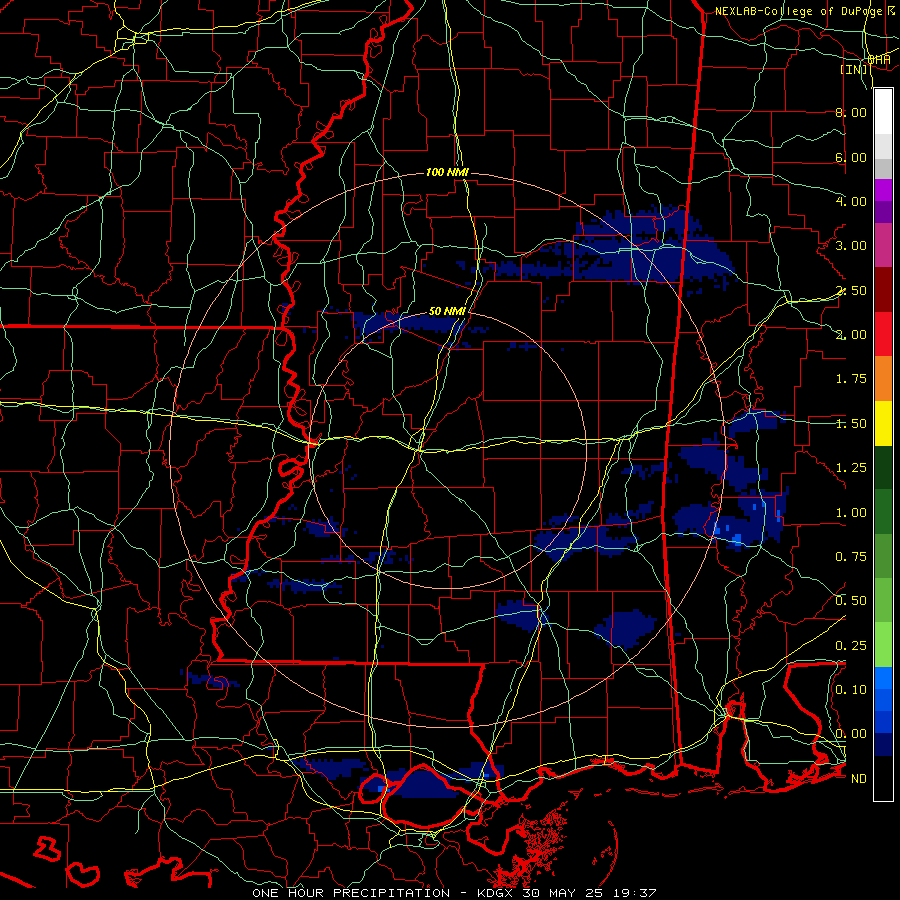Click the 100 NMI range ring label
The height and width of the screenshot is (900, 900).
click(447, 172)
